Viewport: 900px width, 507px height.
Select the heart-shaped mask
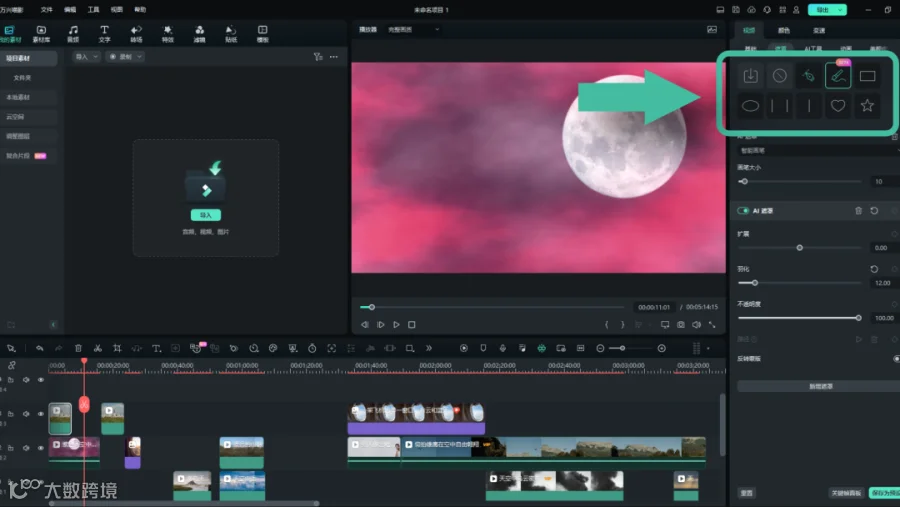838,106
